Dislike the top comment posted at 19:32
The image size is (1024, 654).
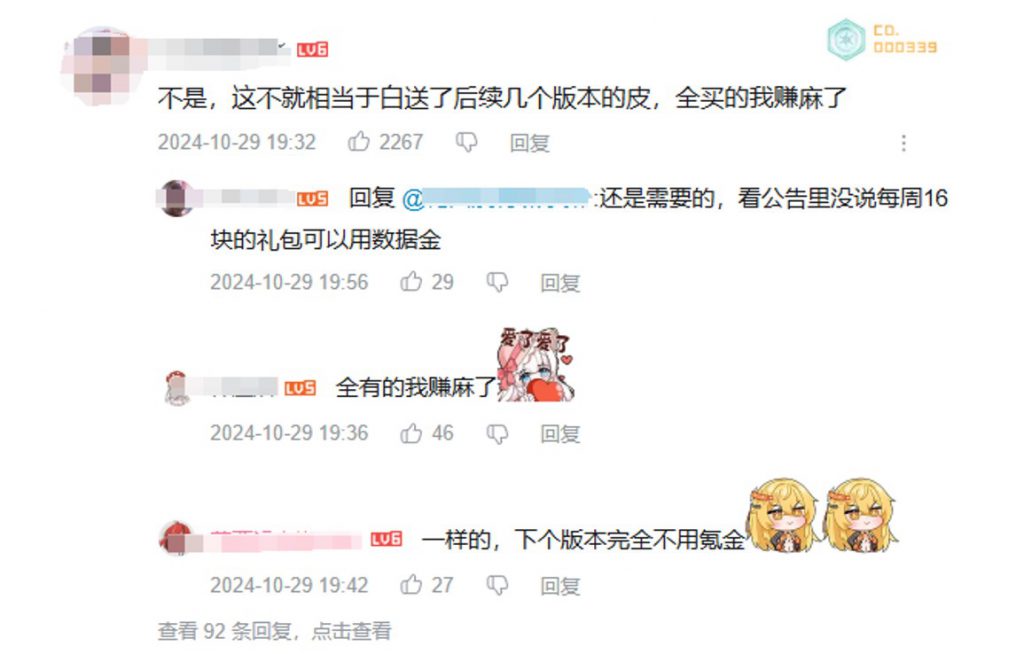[466, 142]
